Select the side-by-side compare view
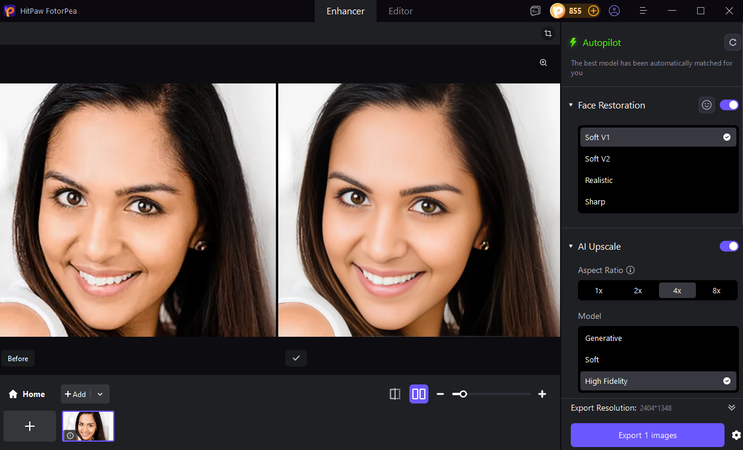Image resolution: width=743 pixels, height=450 pixels. coord(419,394)
